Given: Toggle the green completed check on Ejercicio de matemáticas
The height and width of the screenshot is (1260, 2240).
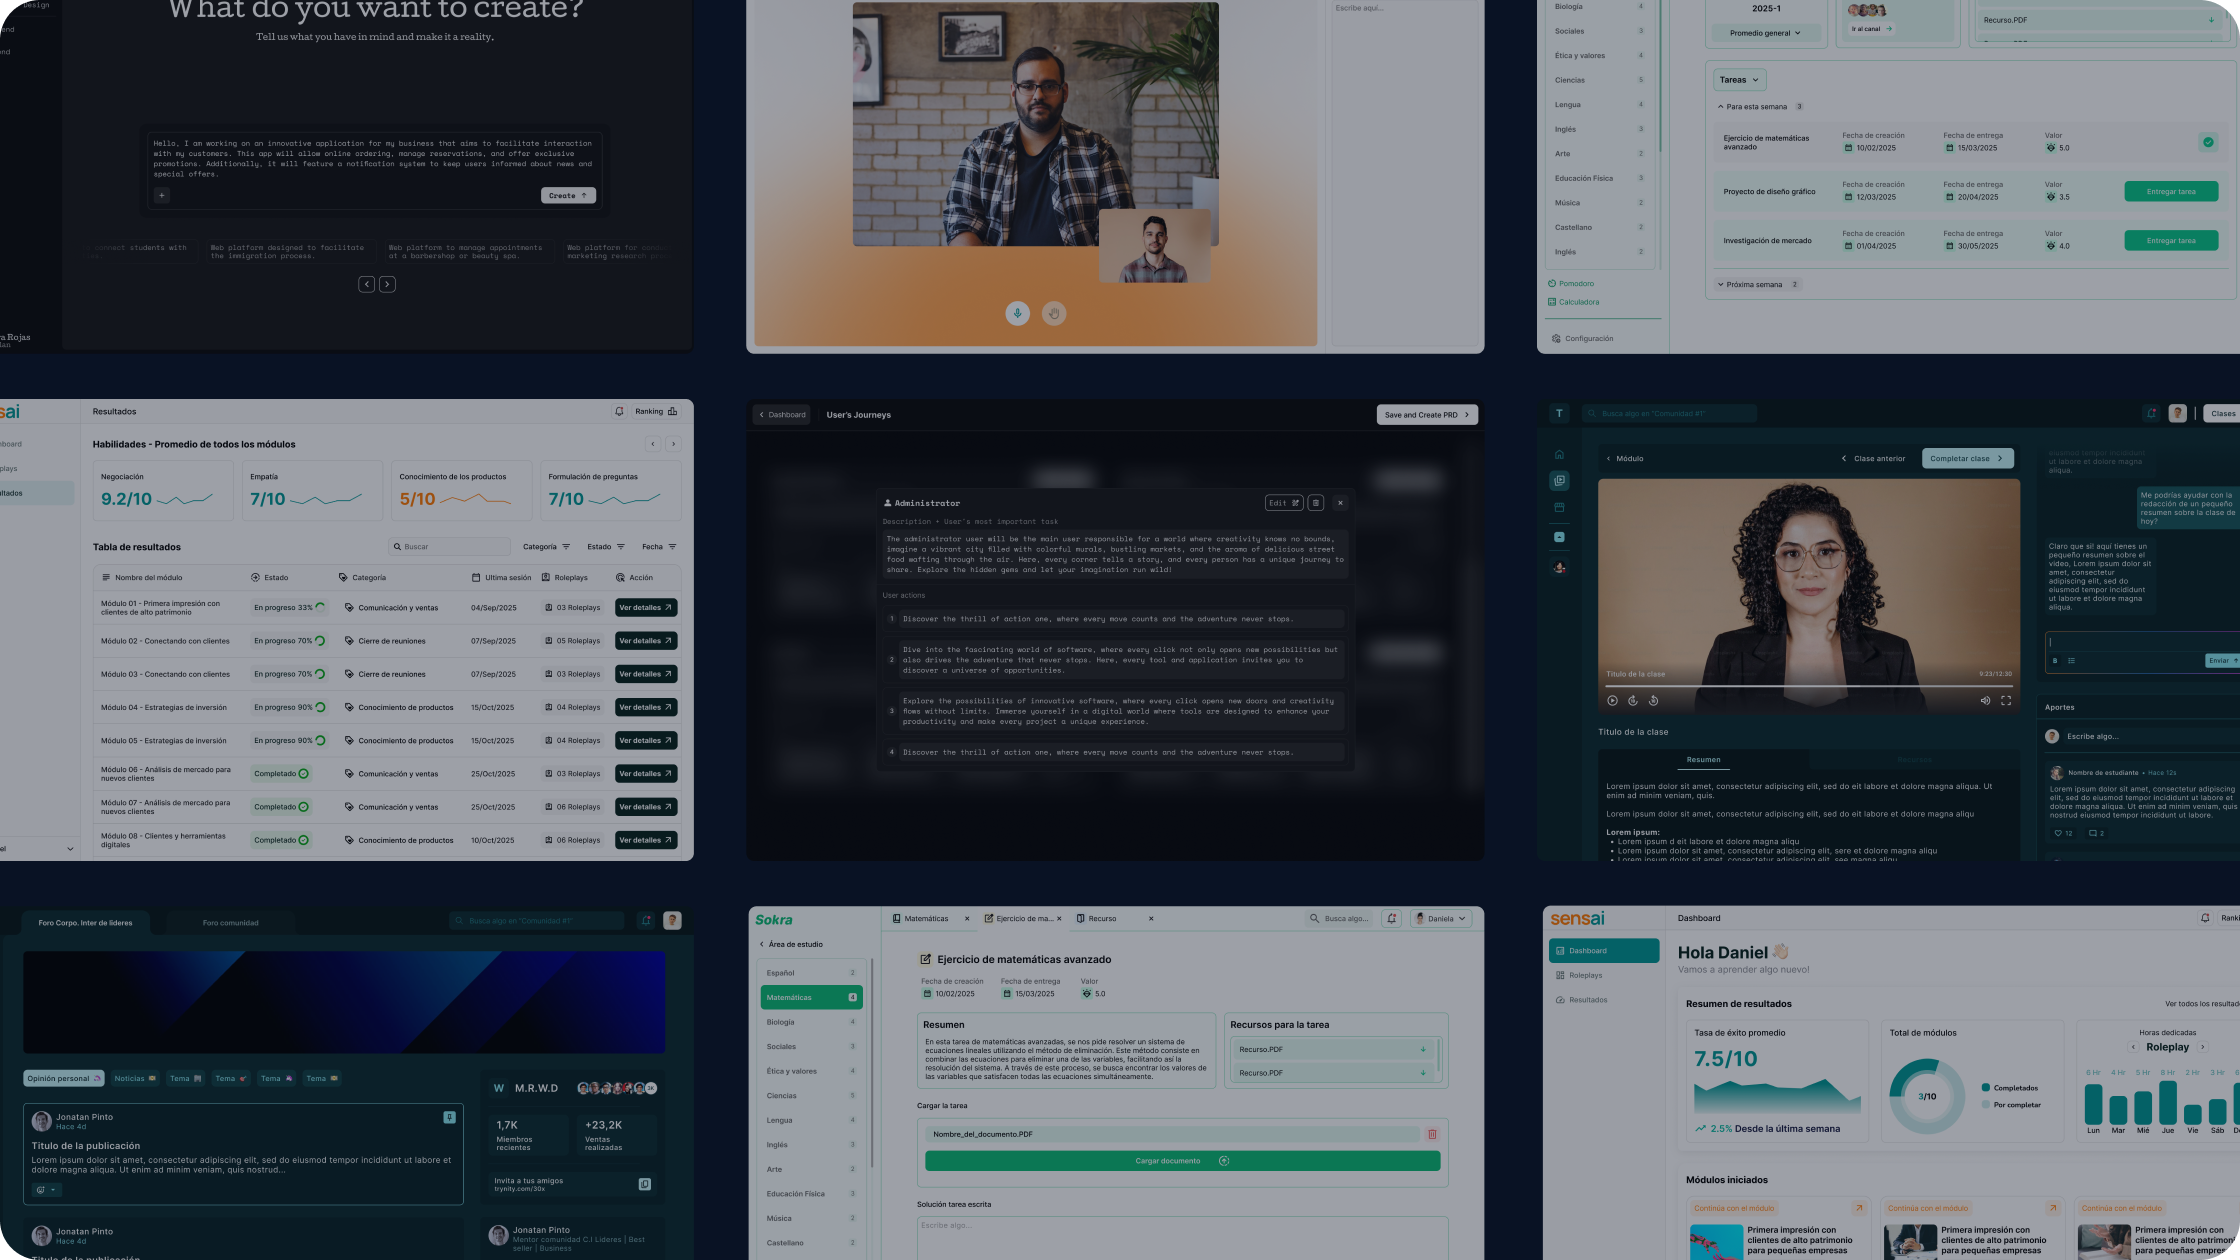Looking at the screenshot, I should pyautogui.click(x=2208, y=142).
